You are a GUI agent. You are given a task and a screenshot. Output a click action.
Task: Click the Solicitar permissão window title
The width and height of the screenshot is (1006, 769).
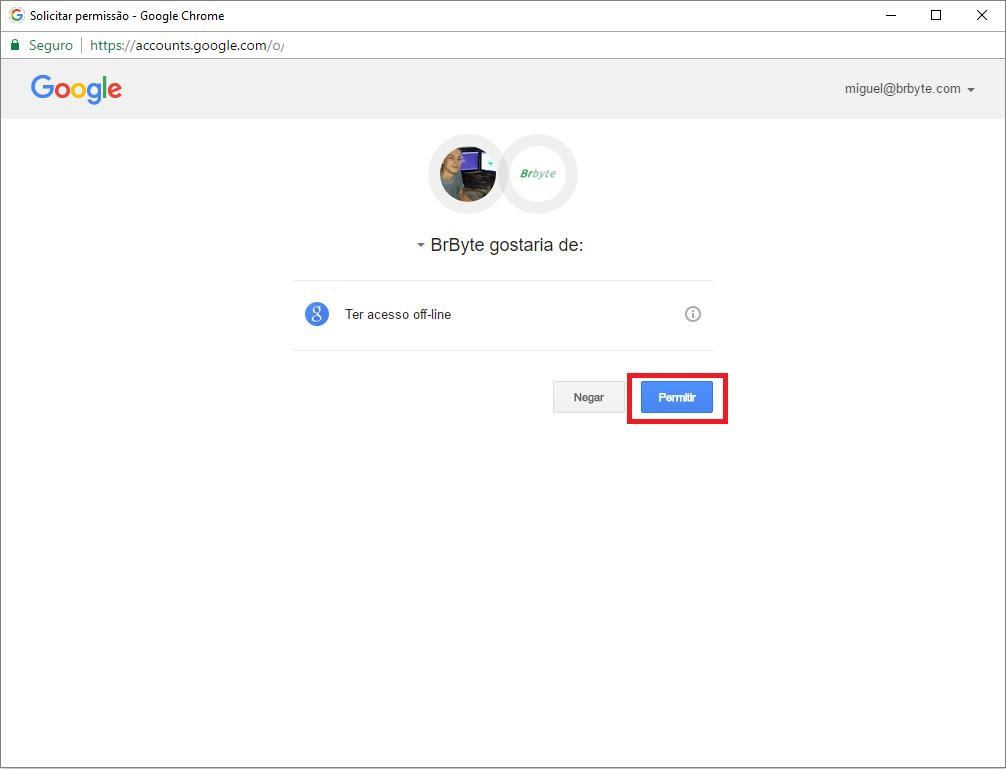coord(127,16)
